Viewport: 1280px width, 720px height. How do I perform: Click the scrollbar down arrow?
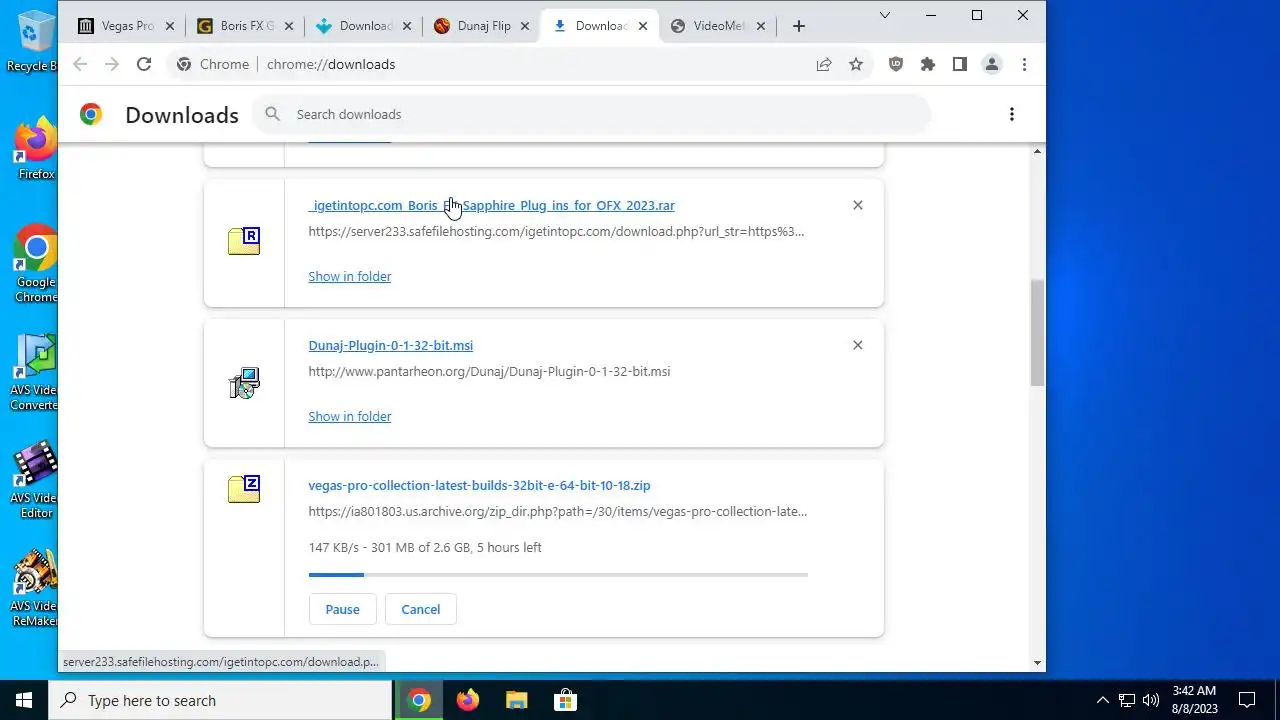[x=1037, y=662]
